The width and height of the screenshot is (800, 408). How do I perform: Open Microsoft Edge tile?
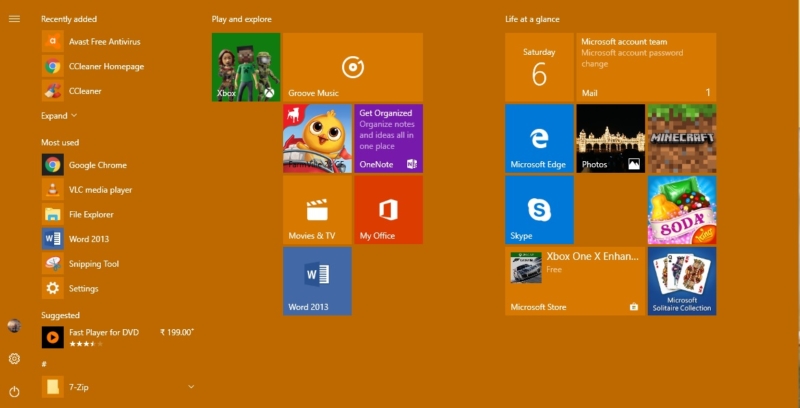tap(539, 138)
